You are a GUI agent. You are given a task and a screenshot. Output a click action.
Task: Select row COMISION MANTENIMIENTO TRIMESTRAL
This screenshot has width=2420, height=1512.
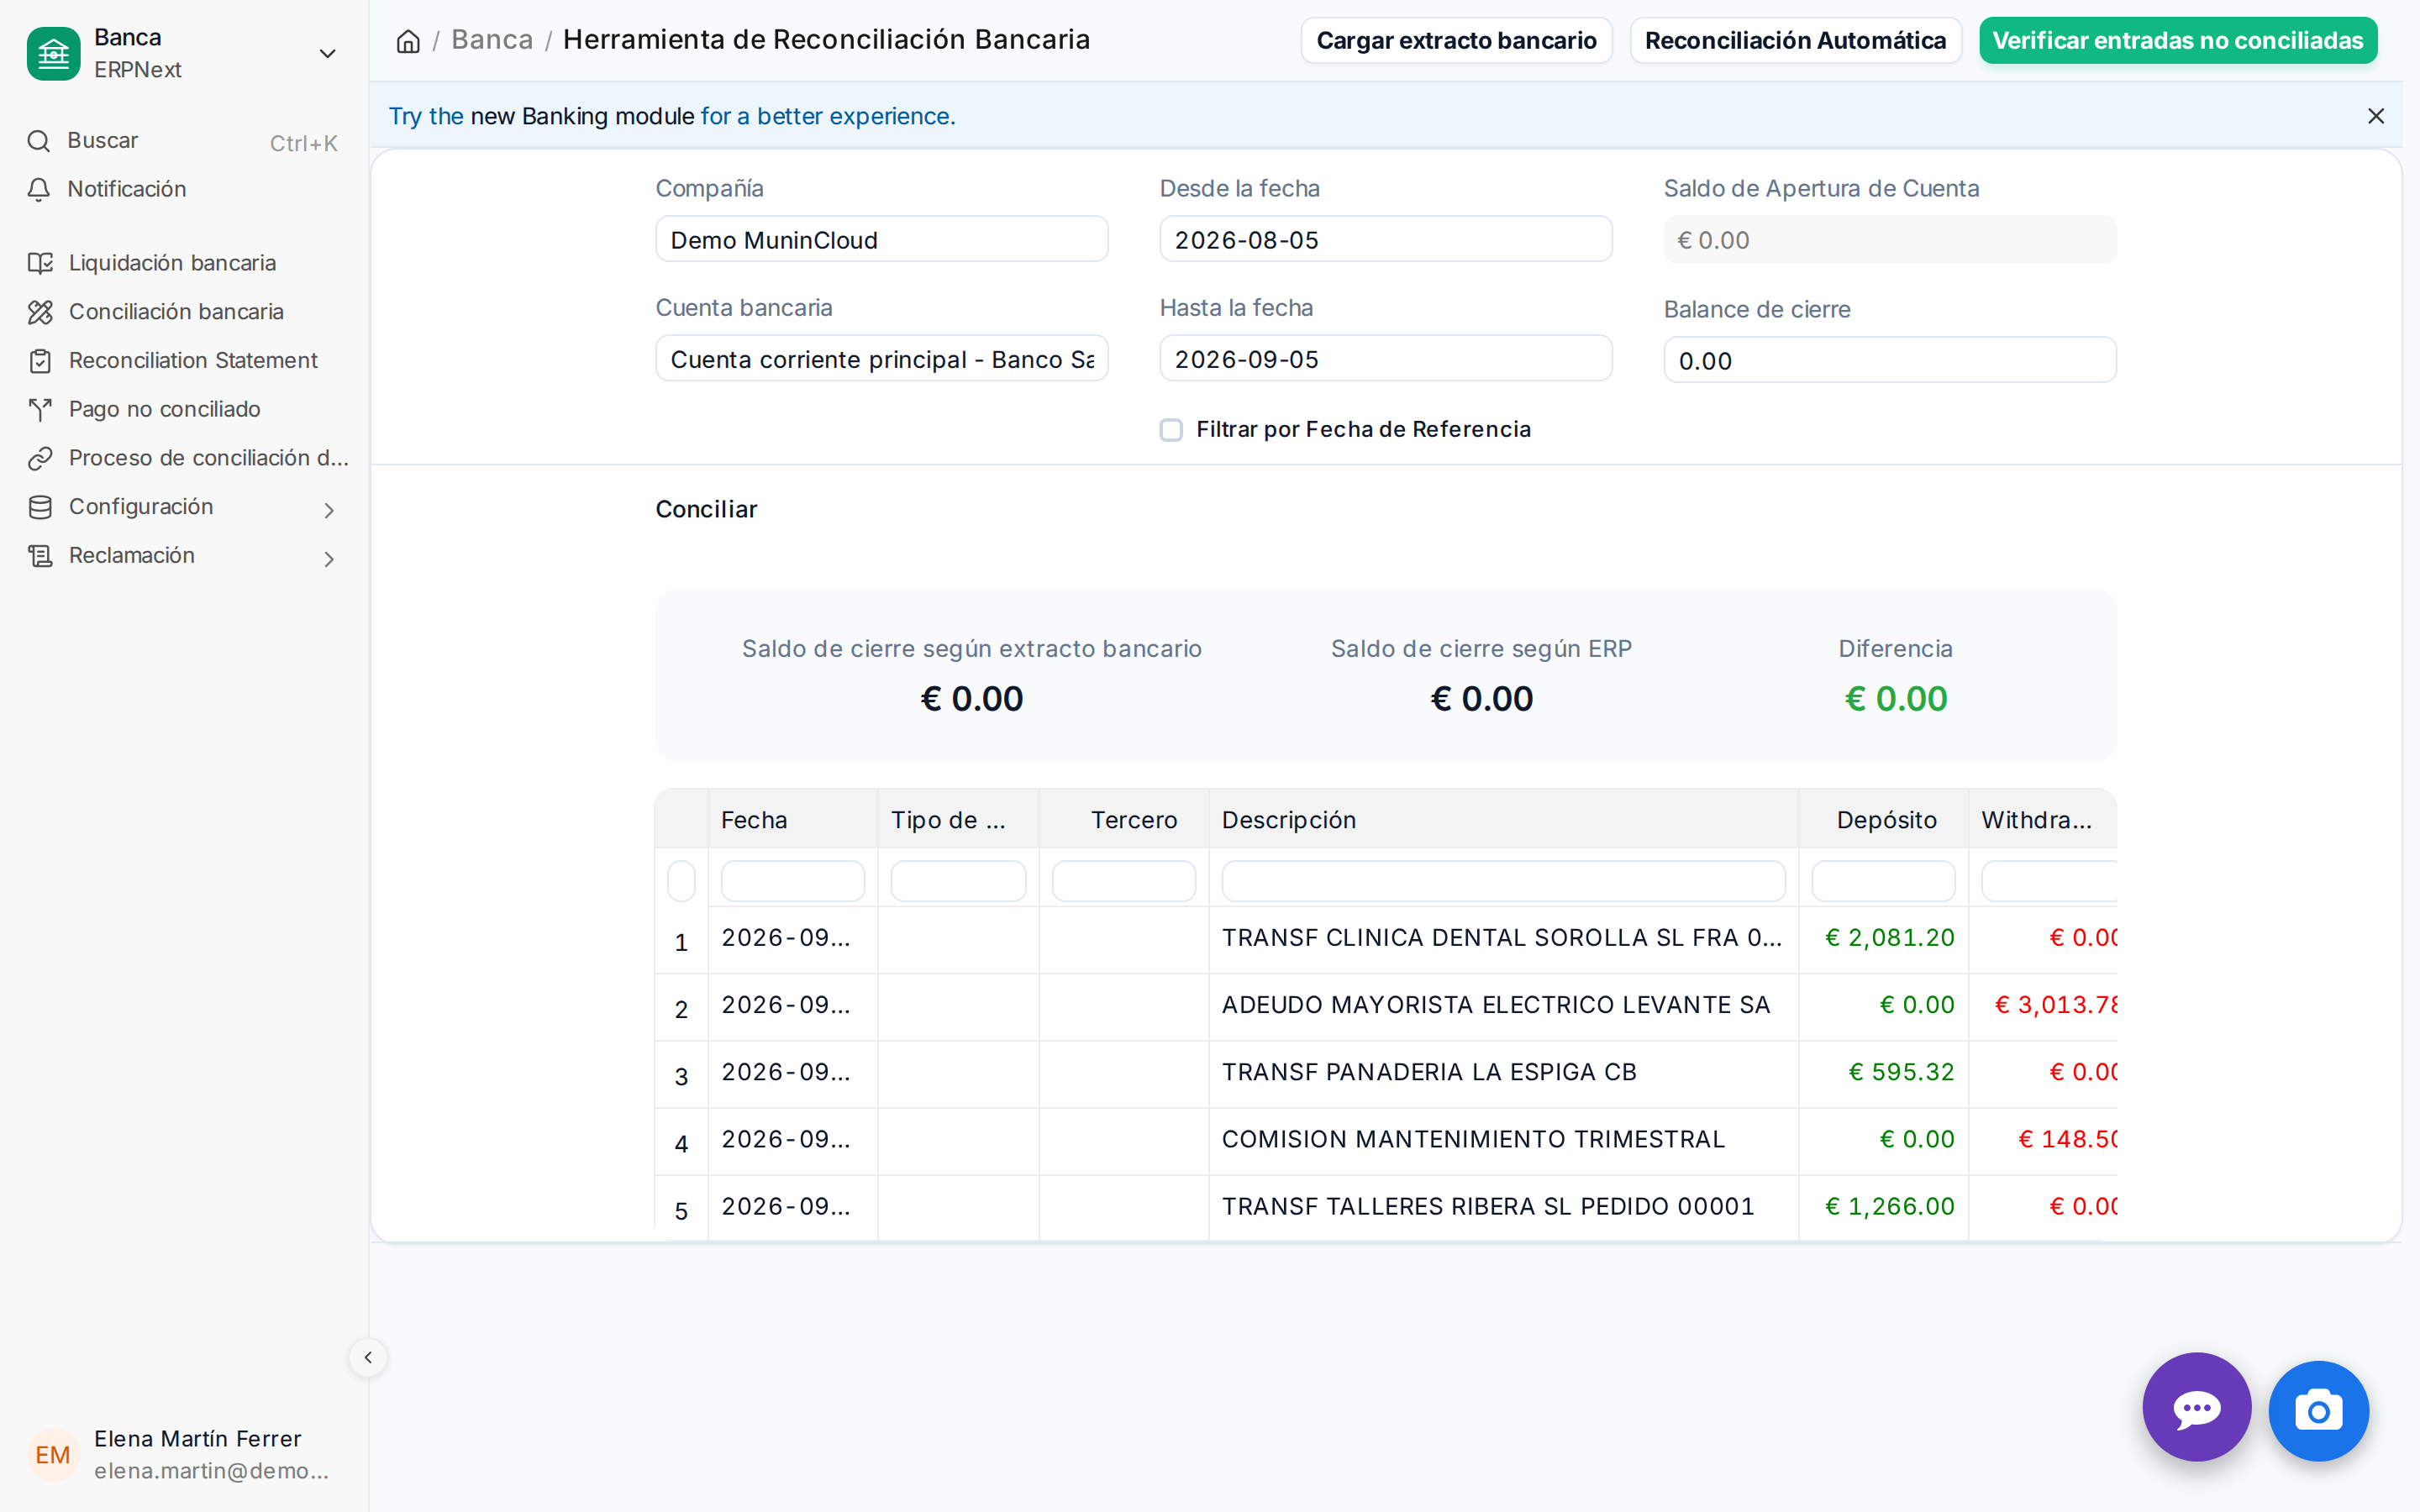[1385, 1139]
